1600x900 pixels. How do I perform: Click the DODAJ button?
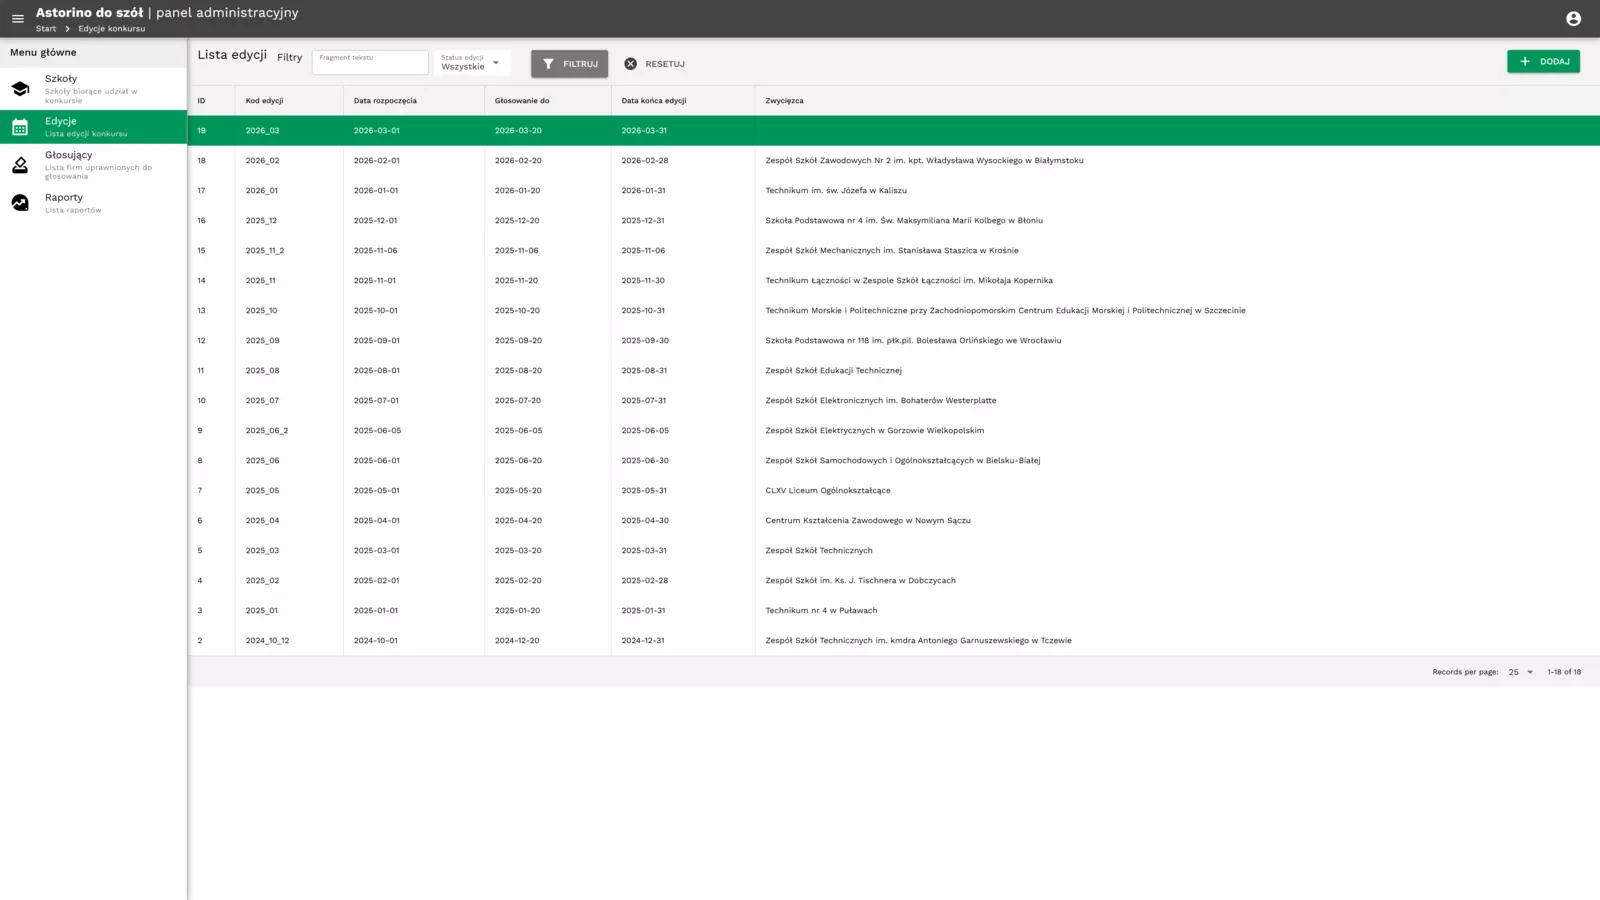pyautogui.click(x=1544, y=61)
